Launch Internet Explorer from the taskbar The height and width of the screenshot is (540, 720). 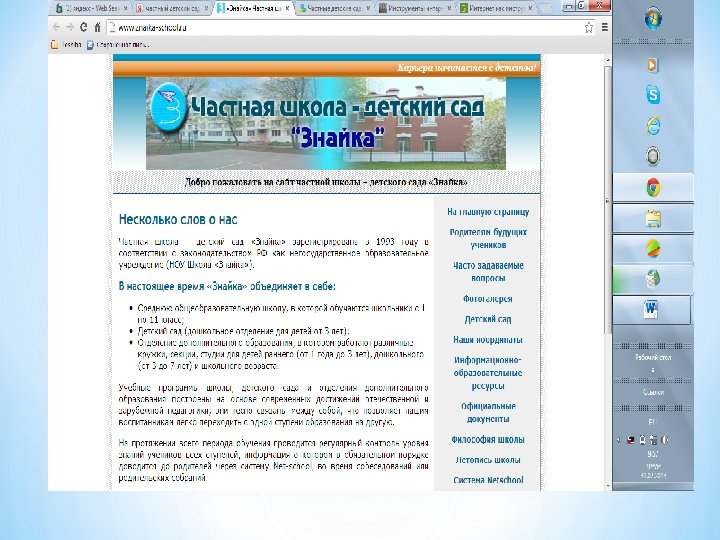point(653,125)
